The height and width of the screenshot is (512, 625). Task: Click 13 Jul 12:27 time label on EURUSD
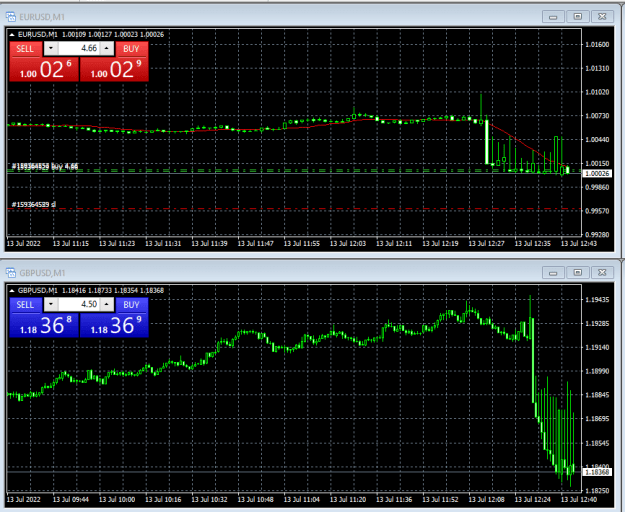tap(486, 243)
